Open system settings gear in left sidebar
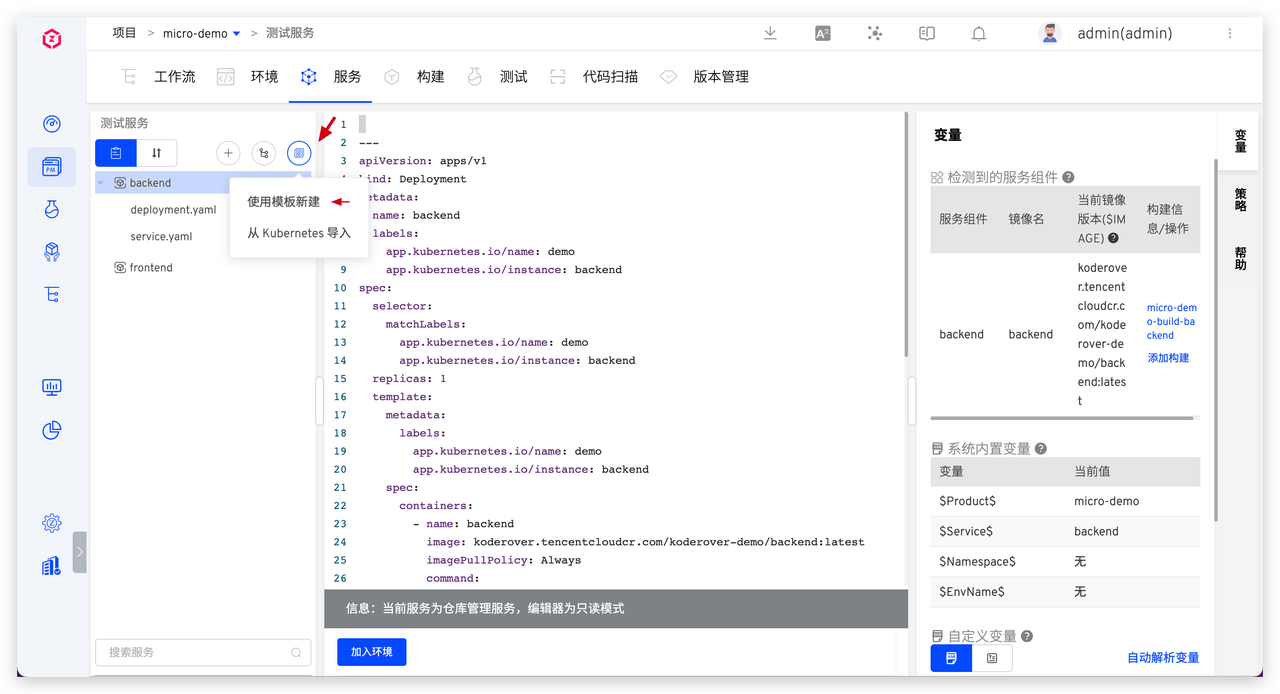 tap(52, 523)
